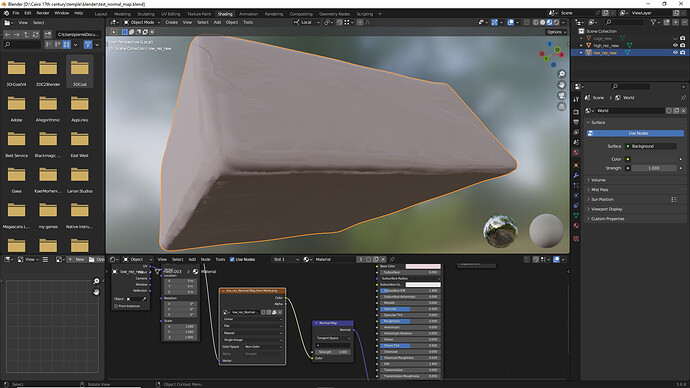Click the pin icon in properties breadcrumb

click(x=683, y=98)
